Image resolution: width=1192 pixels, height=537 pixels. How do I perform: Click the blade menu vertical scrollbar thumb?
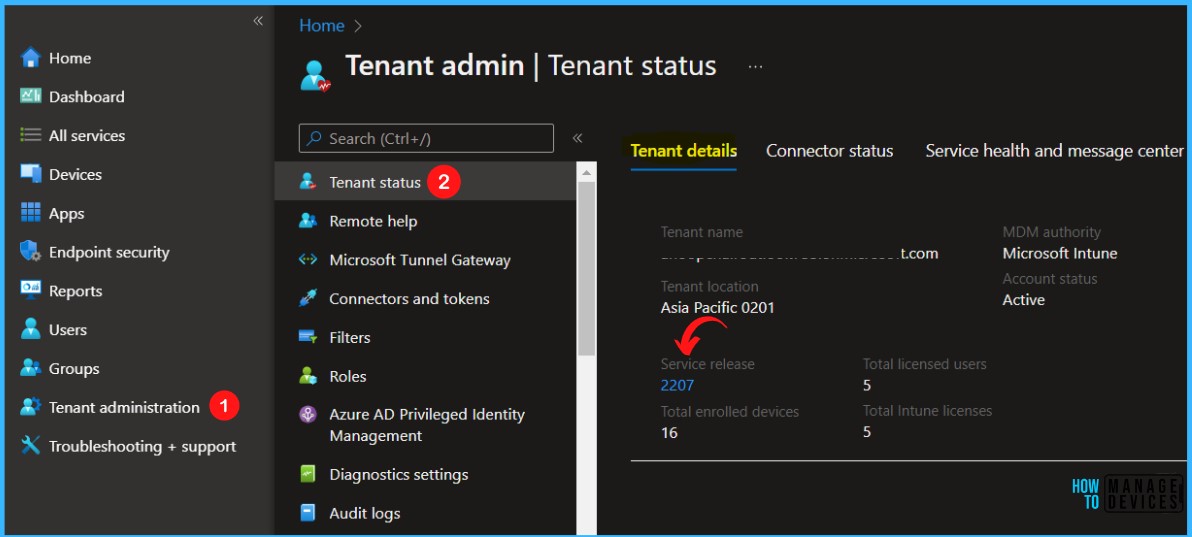tap(586, 268)
